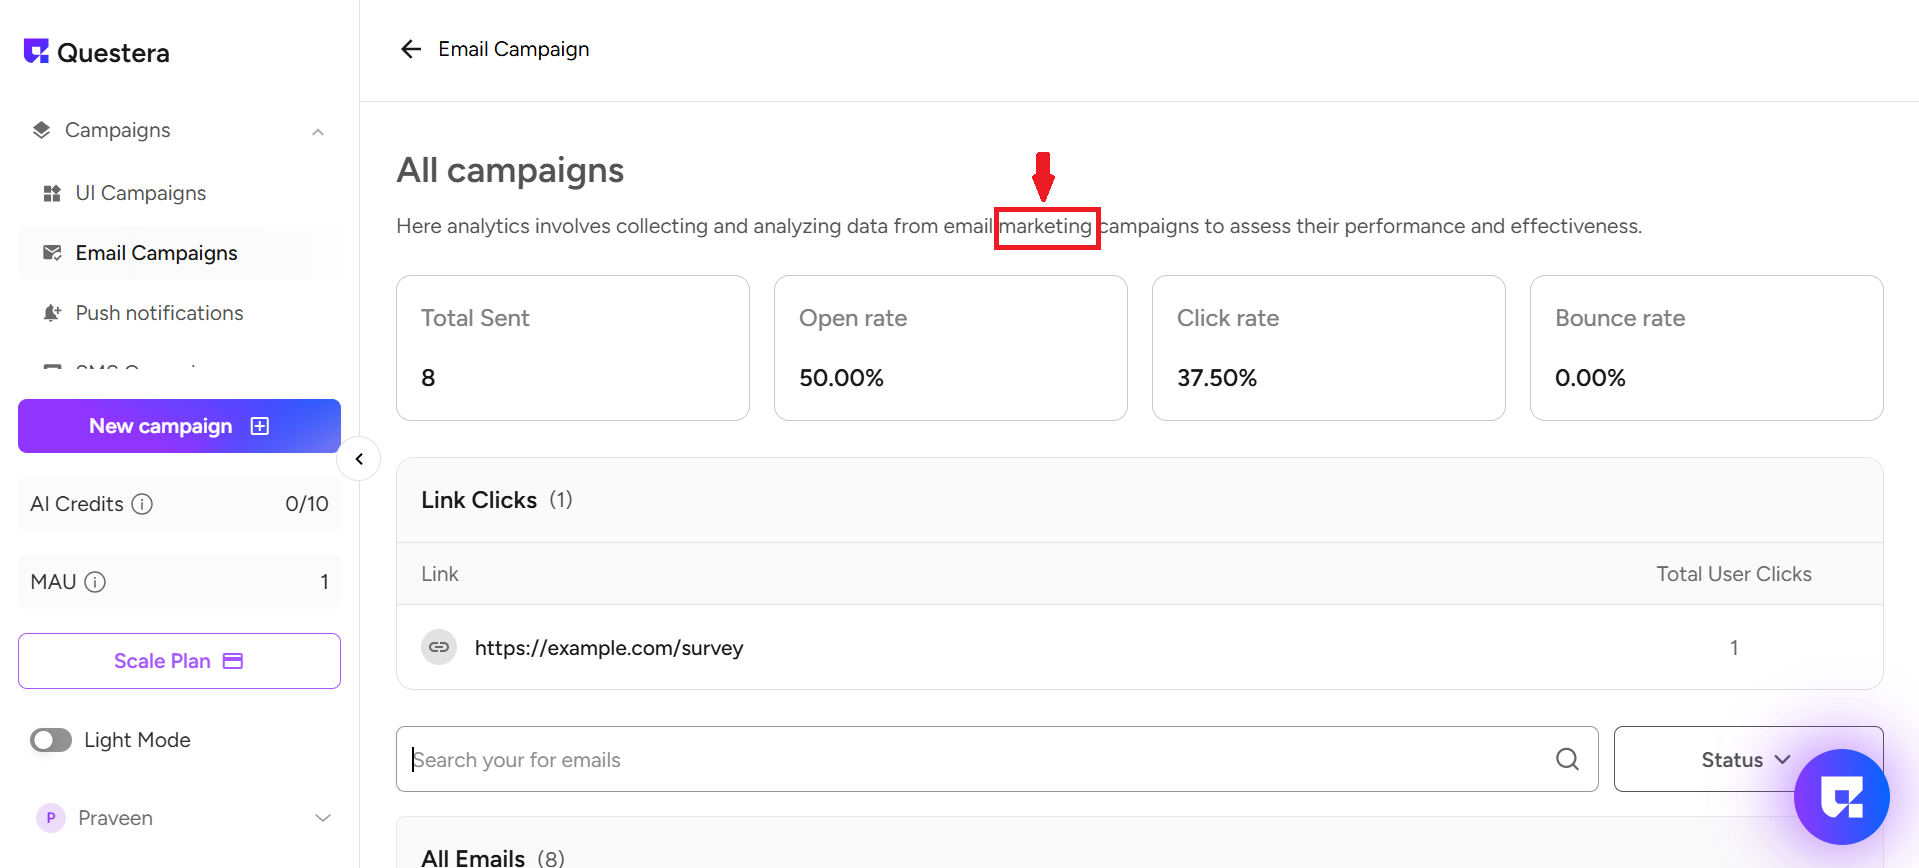Click the Scale Plan button
This screenshot has height=868, width=1919.
click(179, 661)
